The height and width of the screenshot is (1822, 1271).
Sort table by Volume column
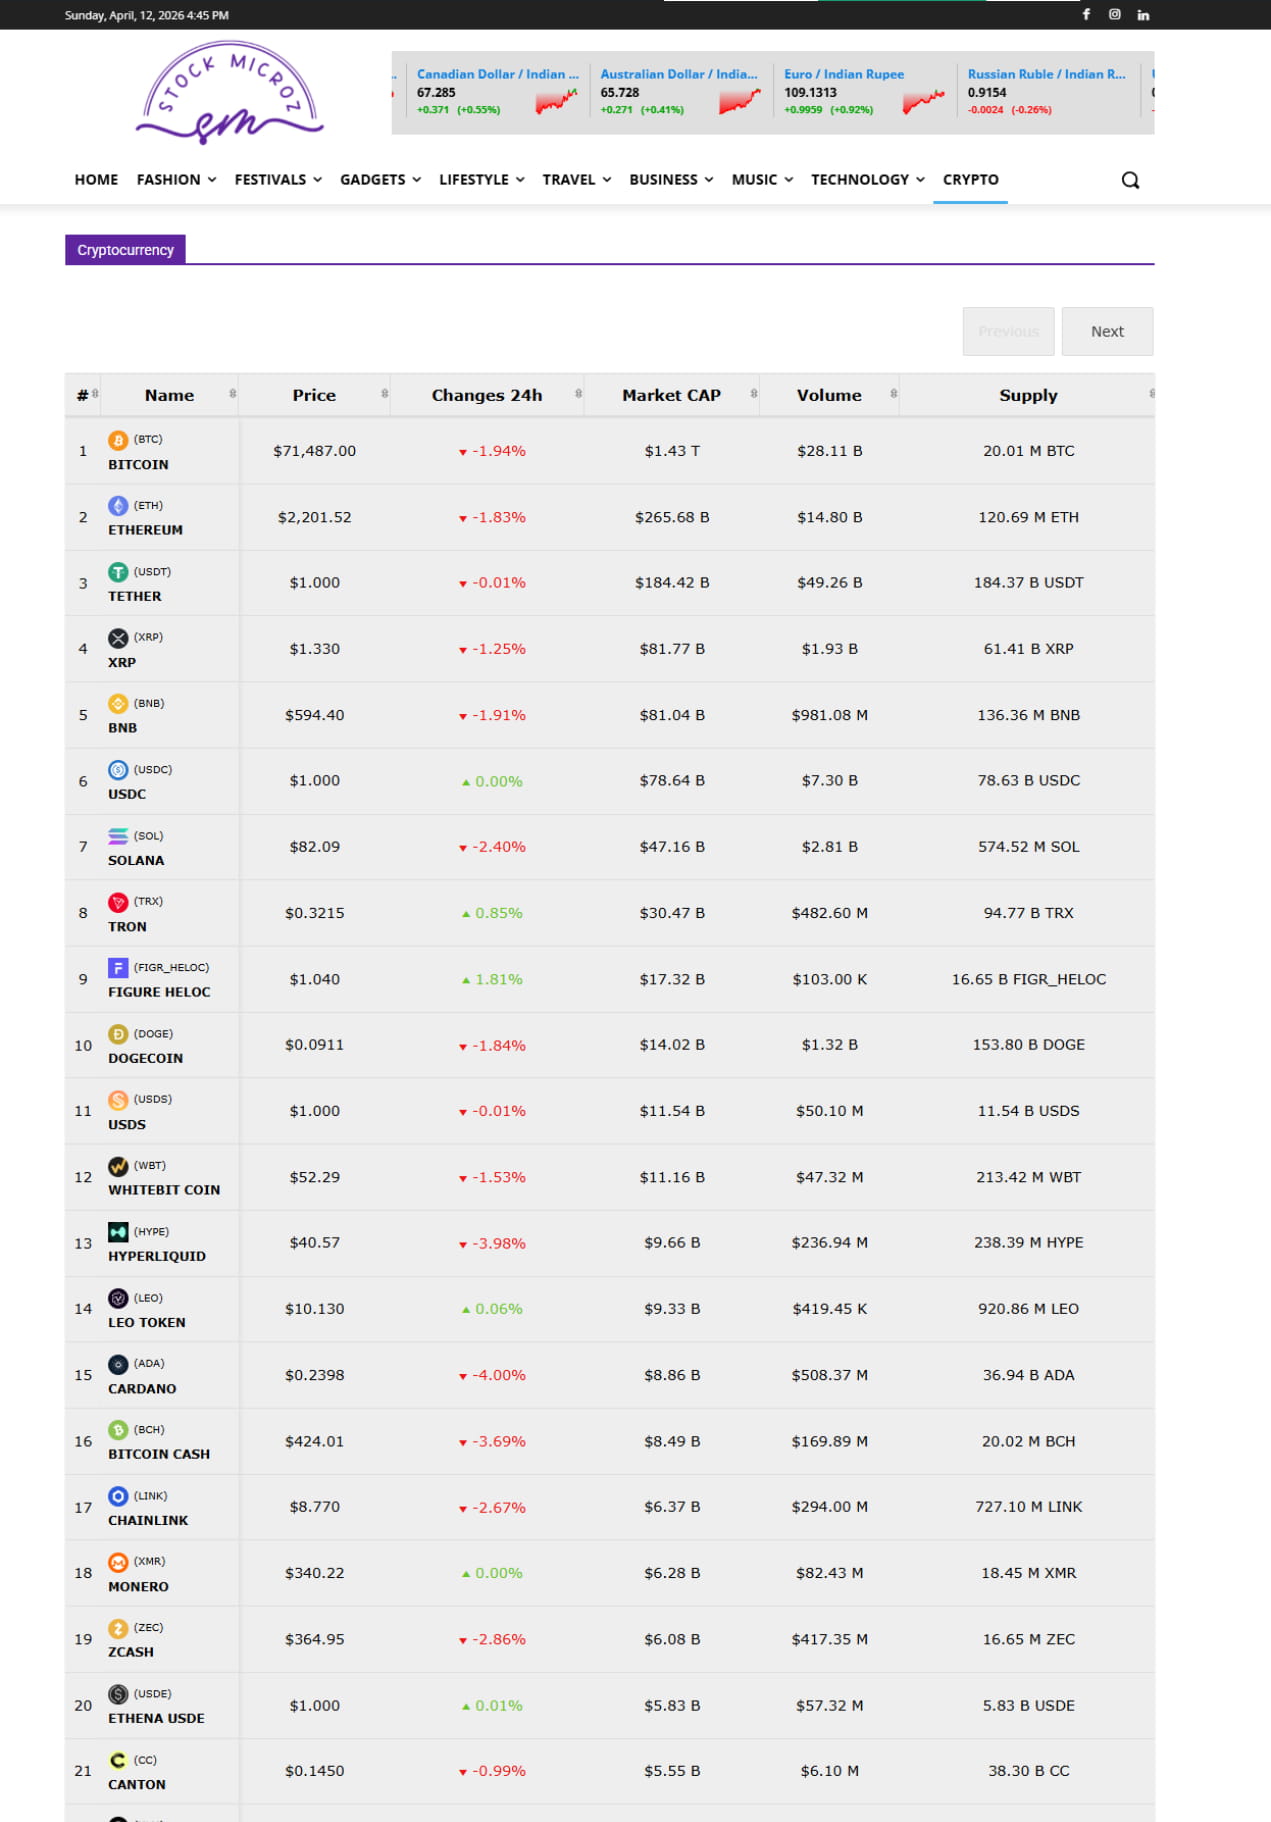[829, 395]
